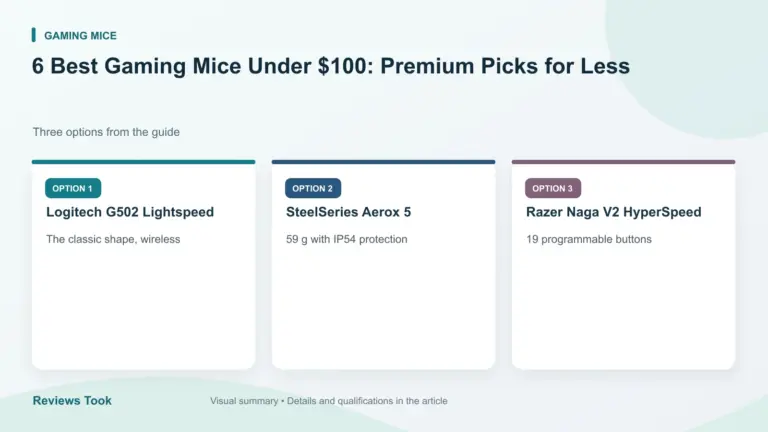Open the Logitech G502 Lightspeed title

[130, 212]
